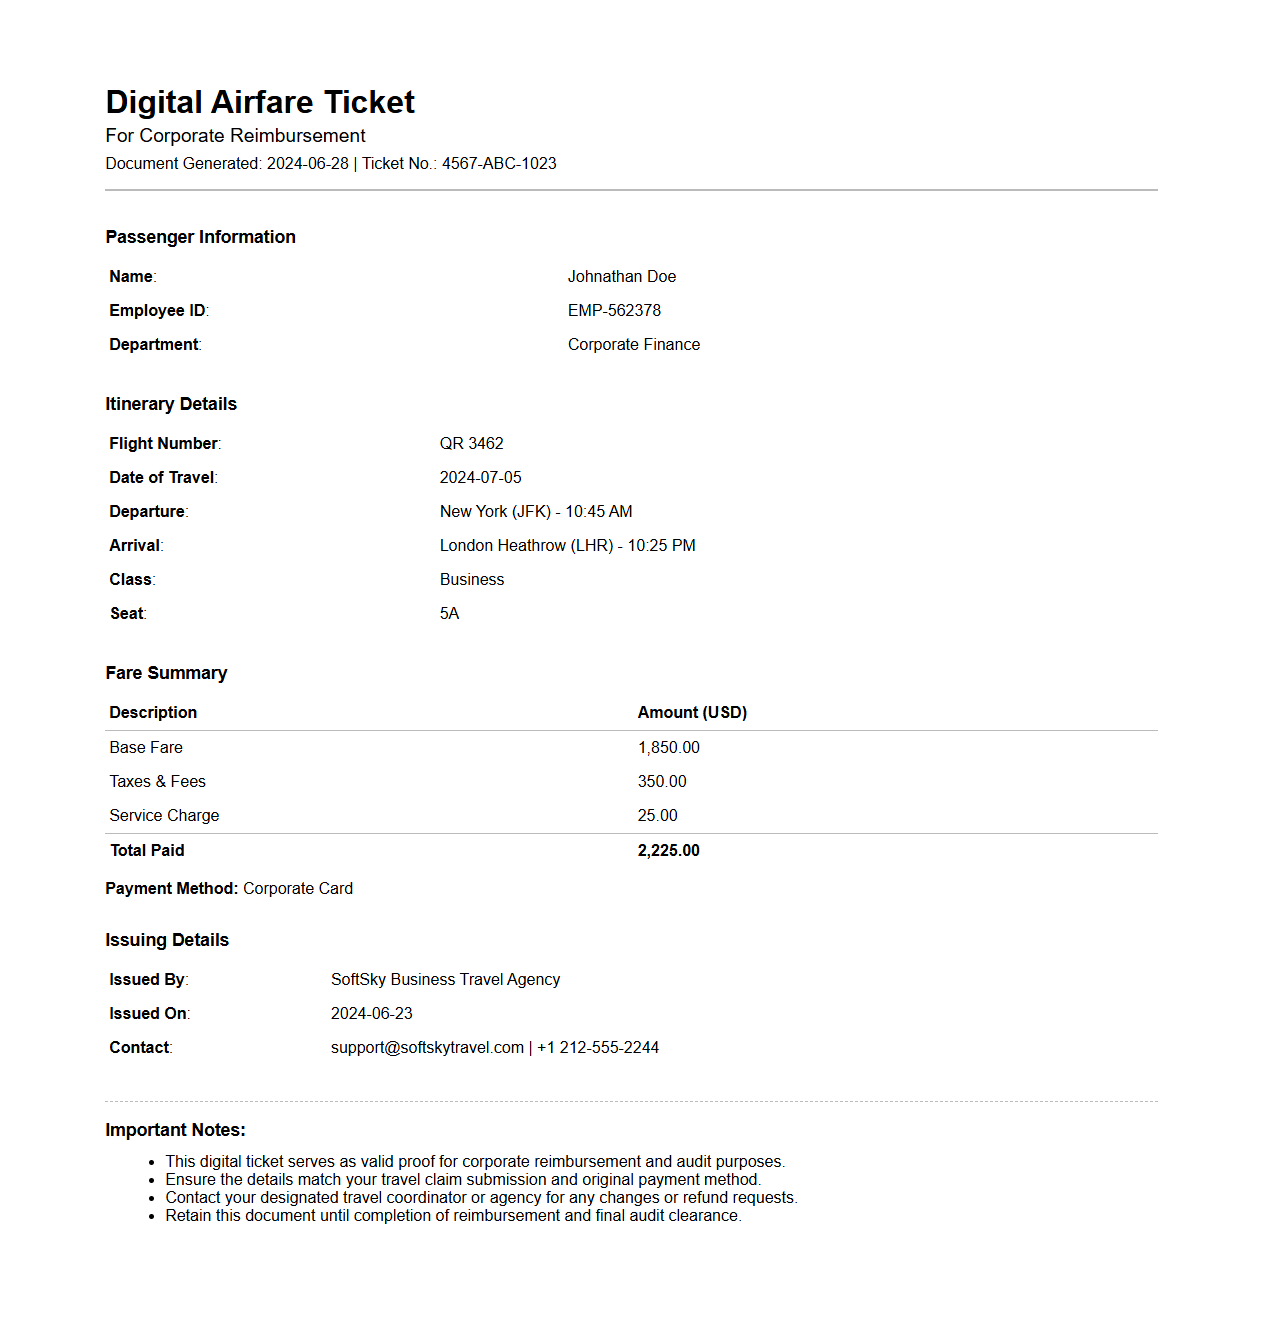Click the flight number QR 3462
Viewport: 1263px width, 1325px height.
pos(471,444)
